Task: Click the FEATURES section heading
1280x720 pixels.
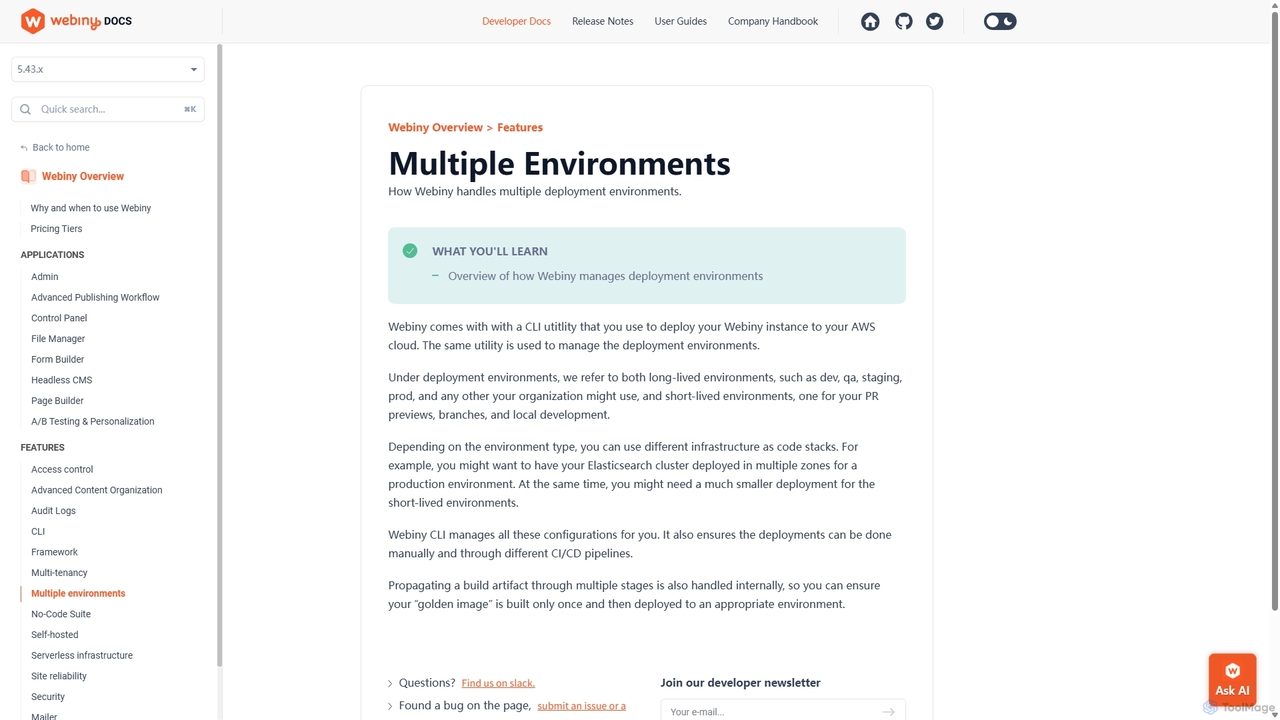Action: pyautogui.click(x=42, y=447)
